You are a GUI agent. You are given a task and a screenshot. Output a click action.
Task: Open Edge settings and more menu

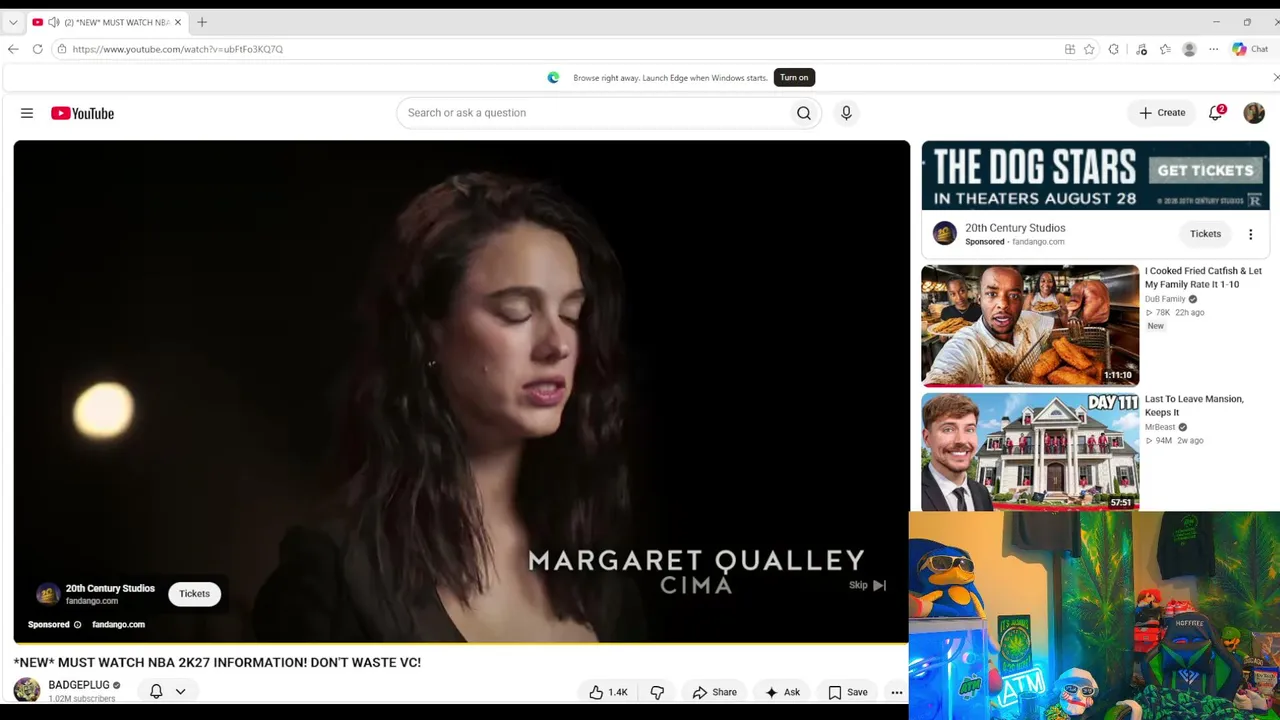click(1213, 49)
